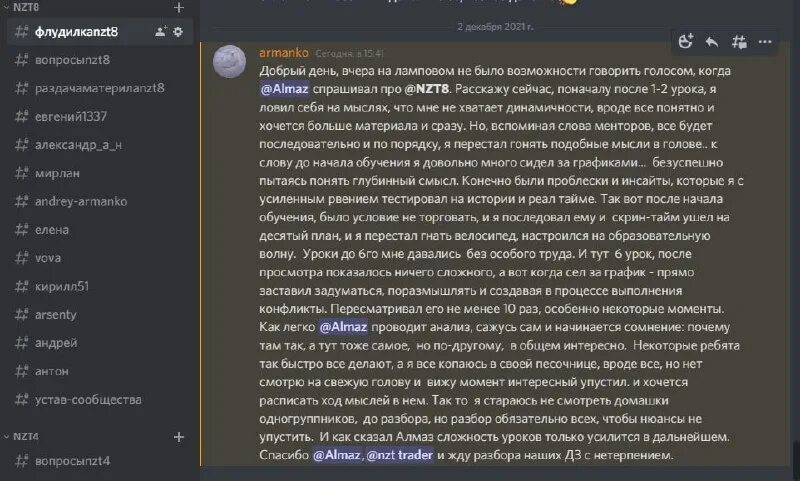This screenshot has height=481, width=800.
Task: Click the hash icon of arsenty
Action: (21, 315)
